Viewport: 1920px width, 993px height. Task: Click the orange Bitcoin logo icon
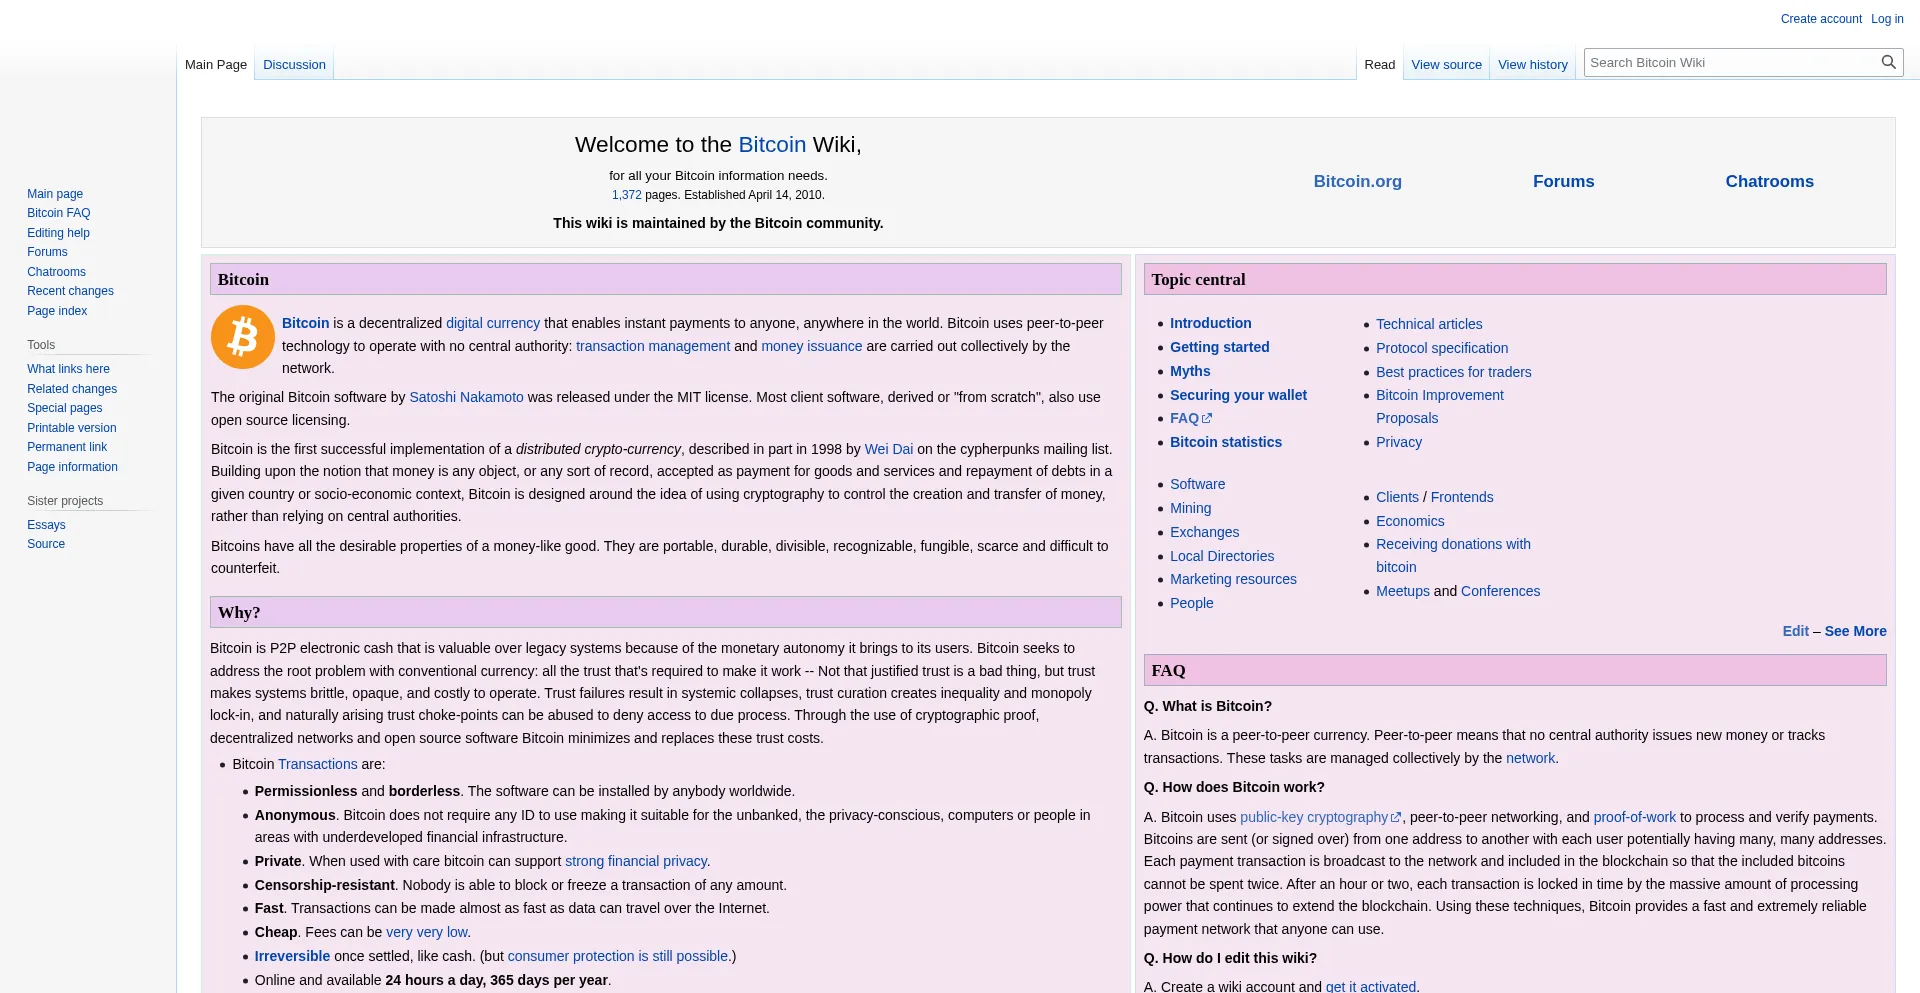[243, 337]
